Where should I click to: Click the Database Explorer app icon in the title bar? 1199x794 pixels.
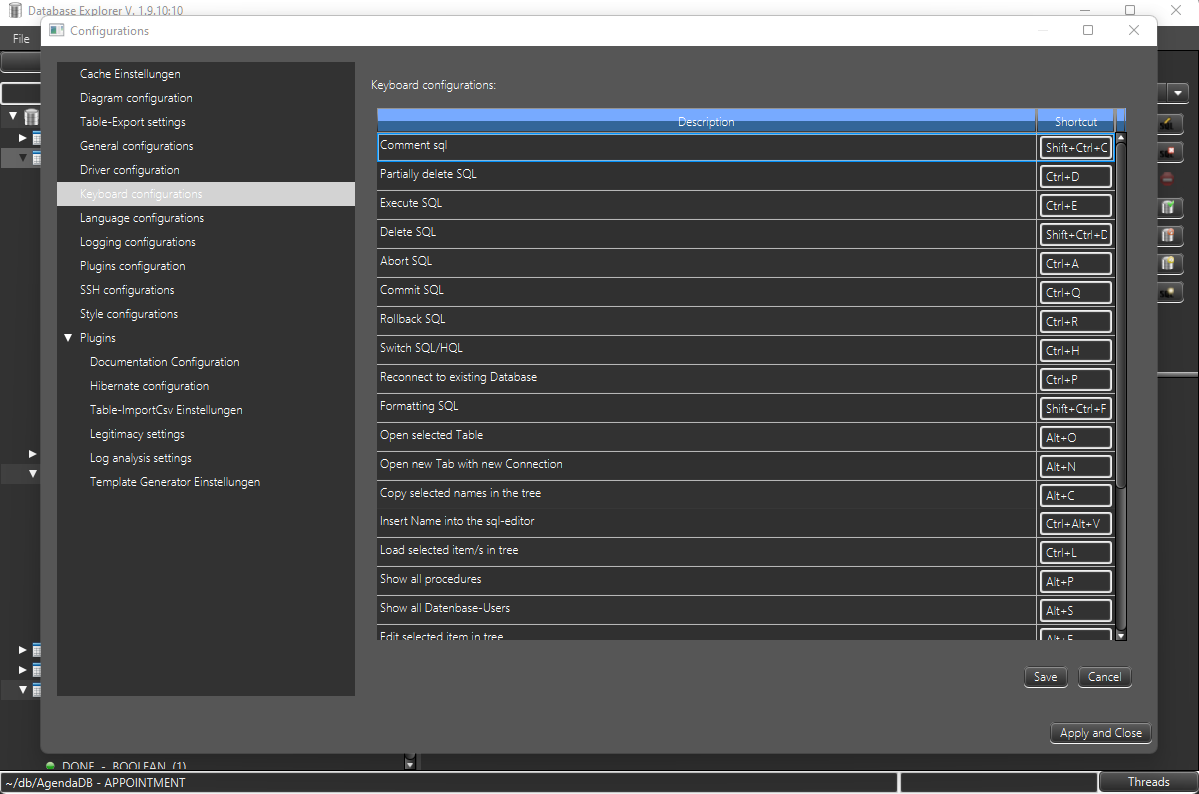coord(15,10)
